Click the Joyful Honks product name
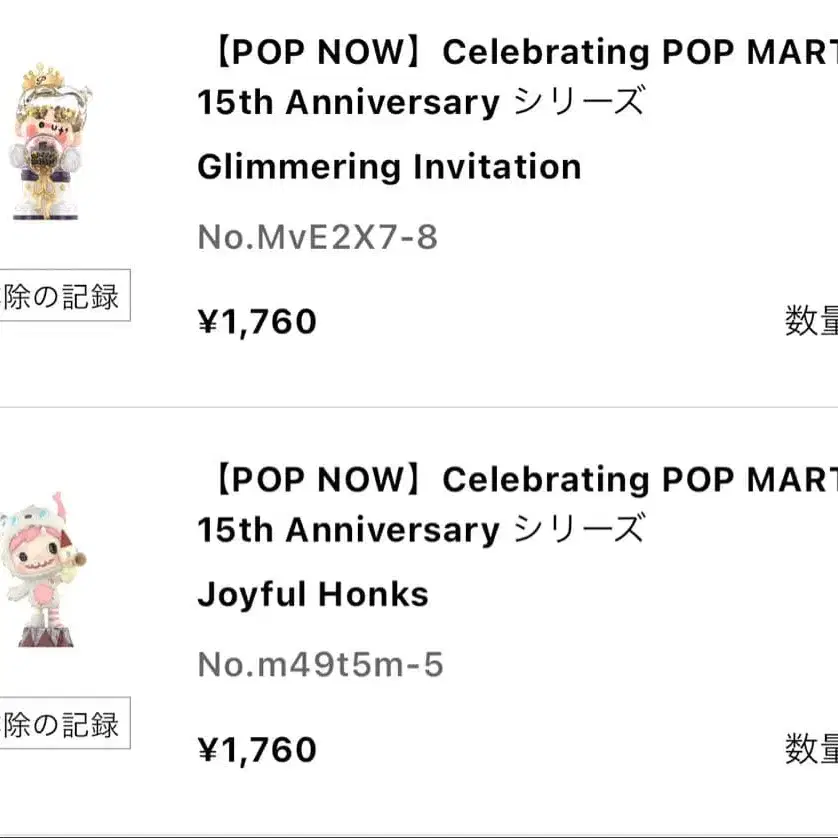The width and height of the screenshot is (838, 838). pos(312,594)
